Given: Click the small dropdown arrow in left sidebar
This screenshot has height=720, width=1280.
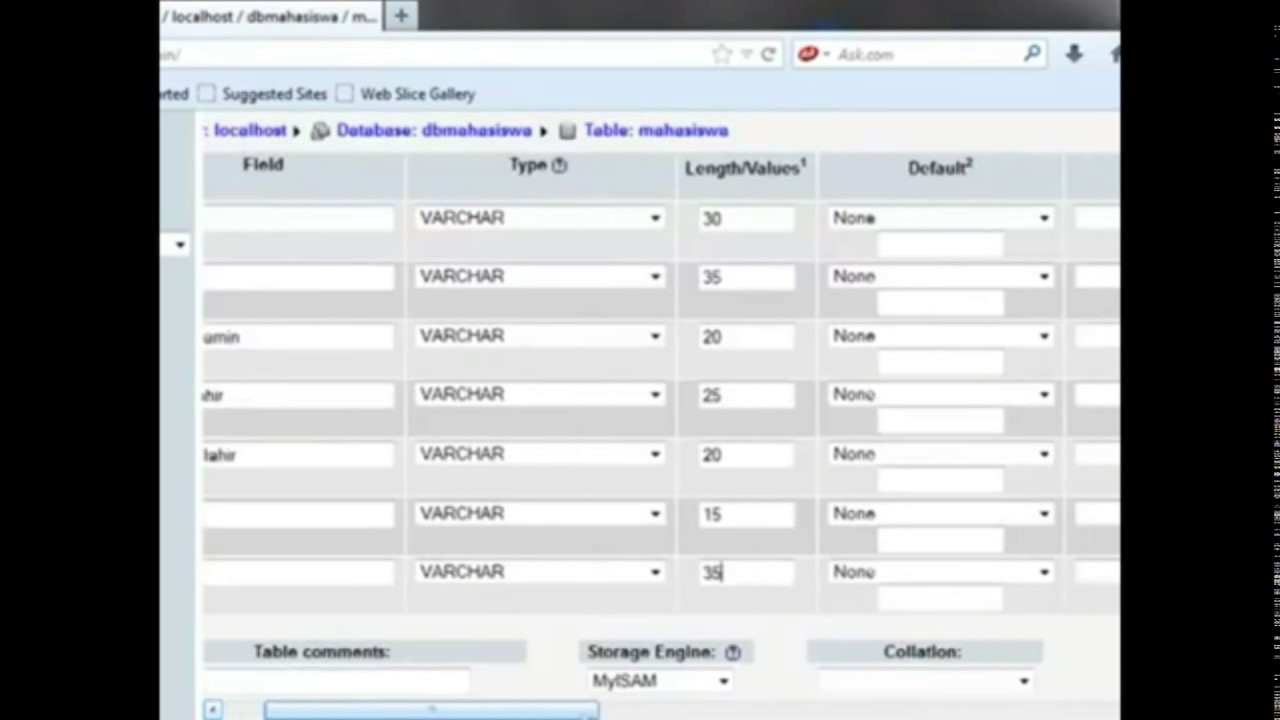Looking at the screenshot, I should click(180, 245).
